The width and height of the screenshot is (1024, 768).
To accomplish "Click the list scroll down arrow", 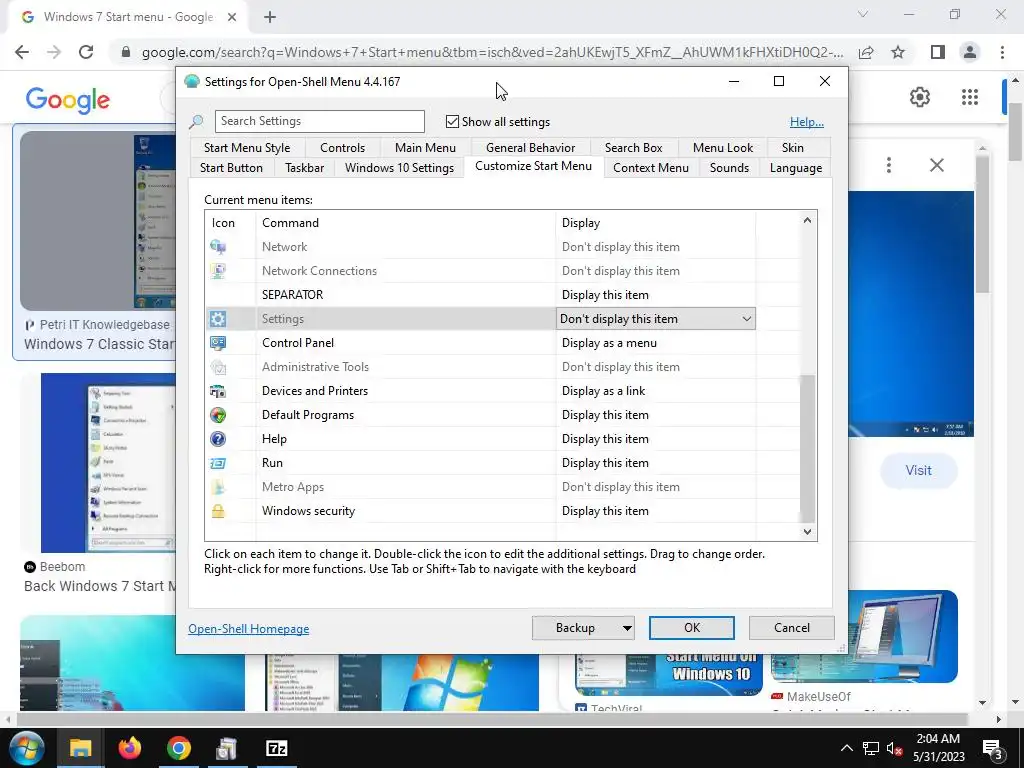I will coord(807,532).
